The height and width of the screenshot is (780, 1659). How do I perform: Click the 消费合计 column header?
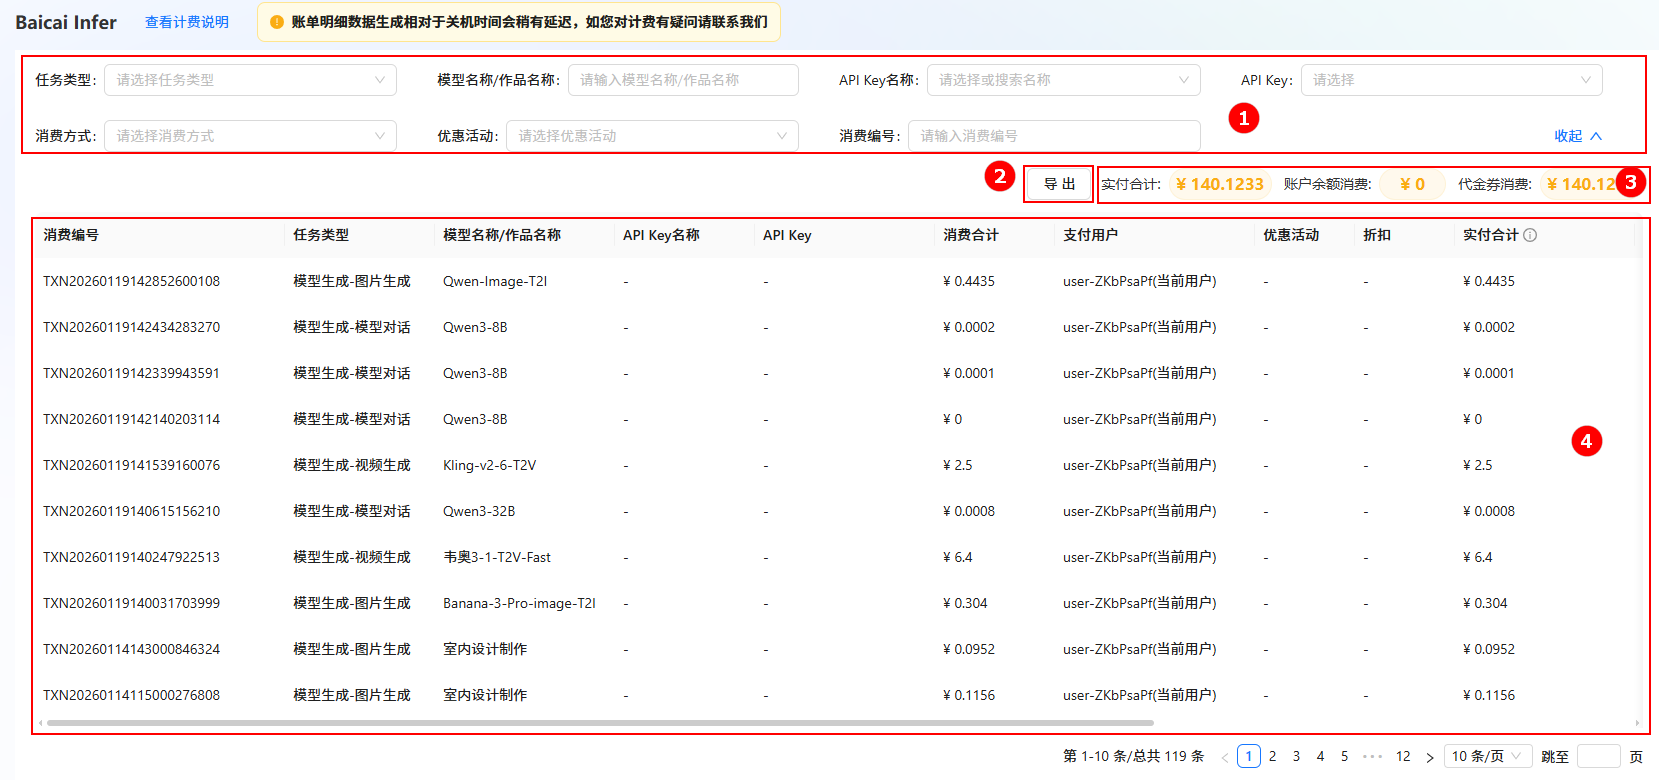pyautogui.click(x=971, y=235)
